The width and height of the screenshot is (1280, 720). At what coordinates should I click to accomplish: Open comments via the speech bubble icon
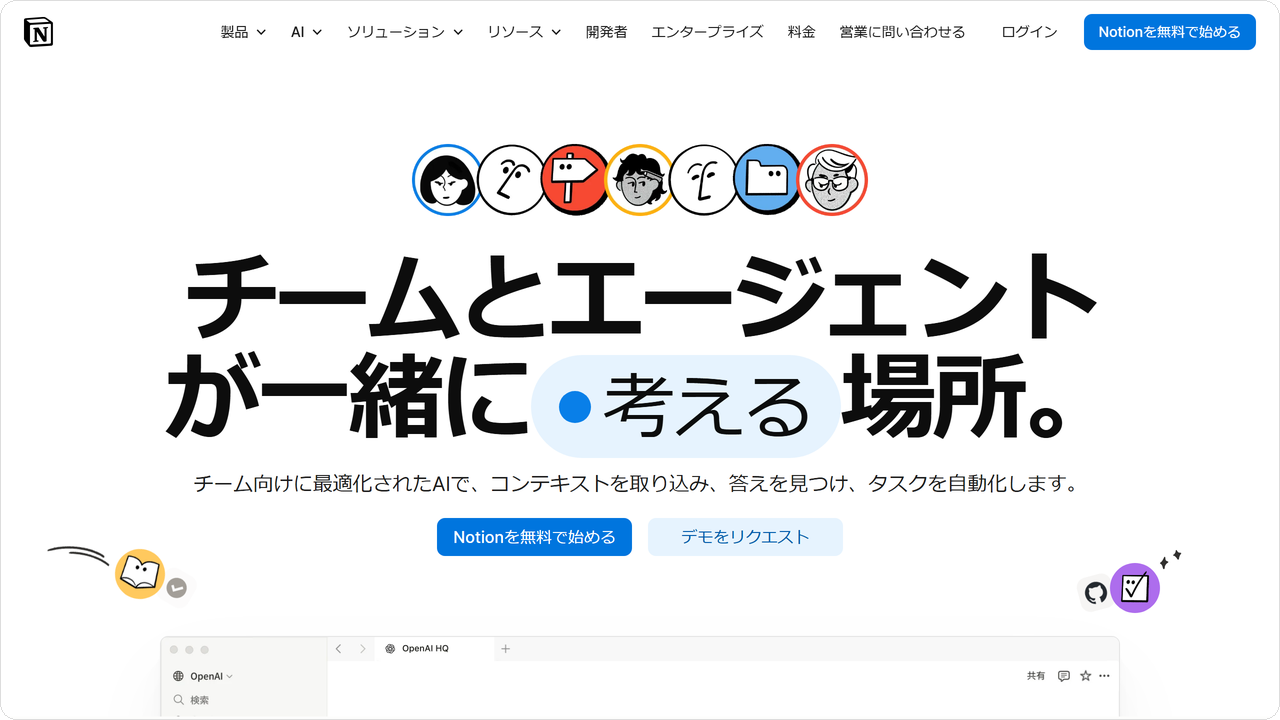coord(1064,676)
